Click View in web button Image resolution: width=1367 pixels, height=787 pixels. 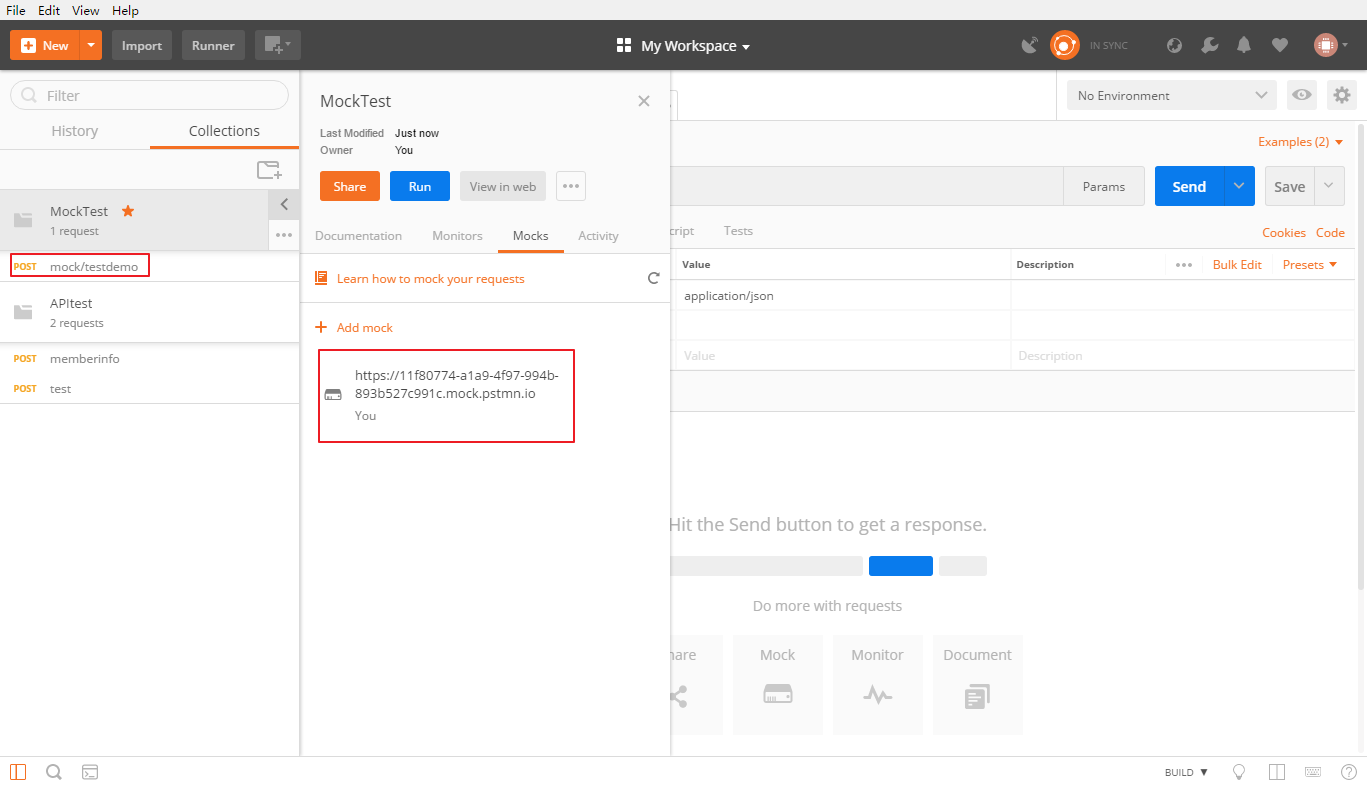tap(503, 186)
